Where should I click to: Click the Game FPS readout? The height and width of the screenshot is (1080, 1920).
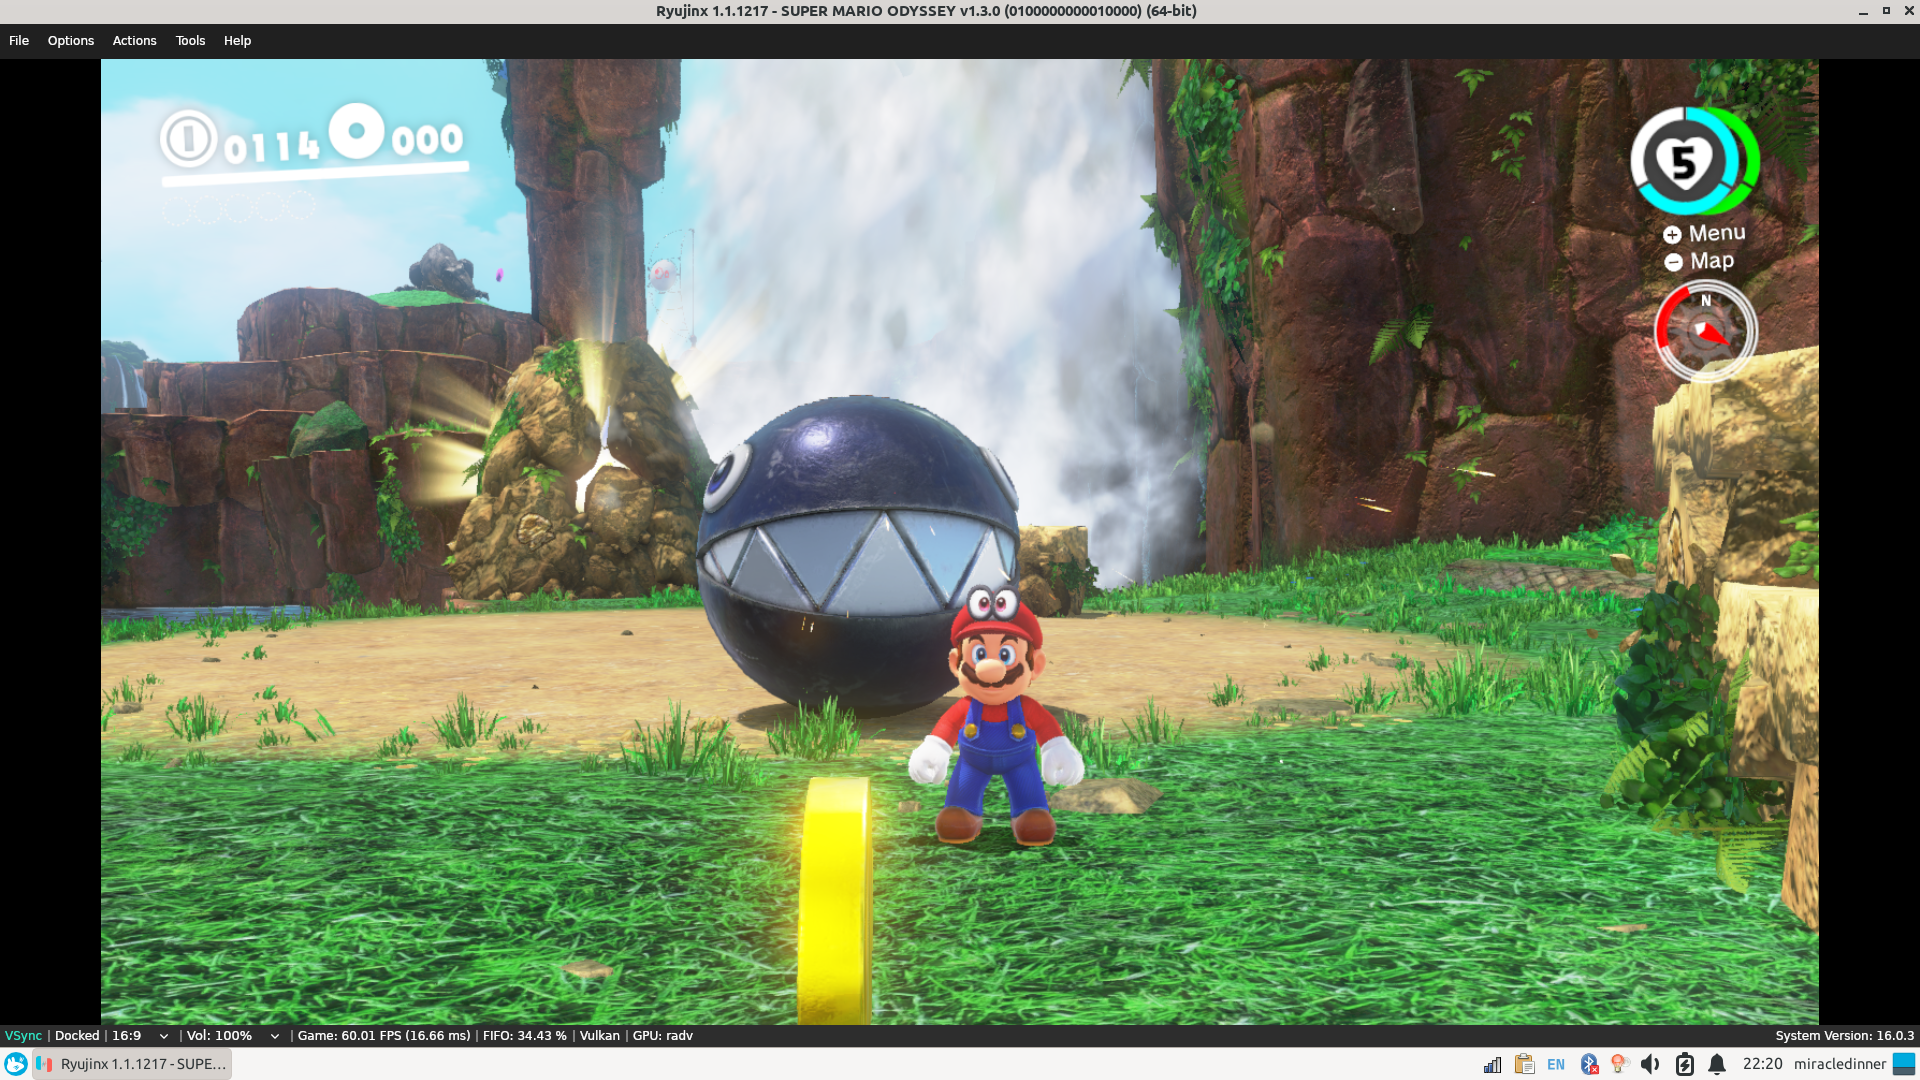coord(384,1036)
